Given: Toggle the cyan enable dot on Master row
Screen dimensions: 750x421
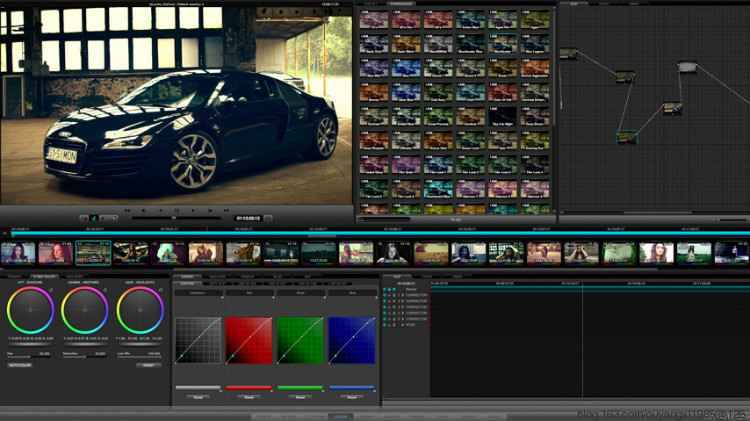Looking at the screenshot, I should pos(385,289).
